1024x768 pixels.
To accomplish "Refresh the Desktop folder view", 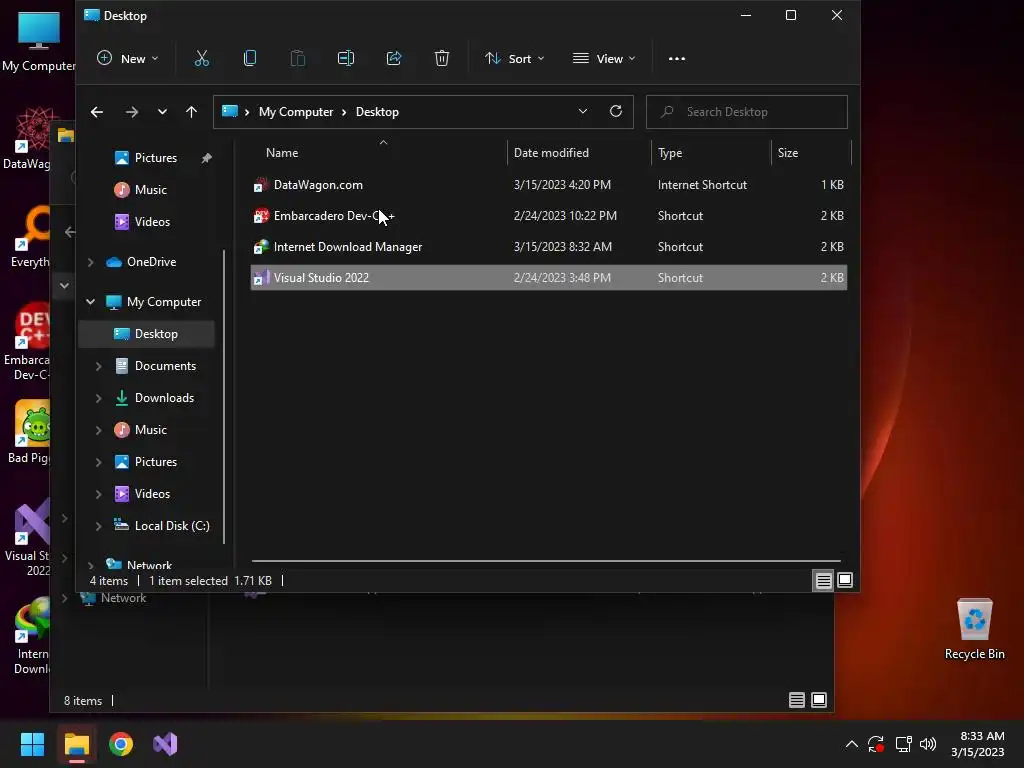I will pos(616,112).
